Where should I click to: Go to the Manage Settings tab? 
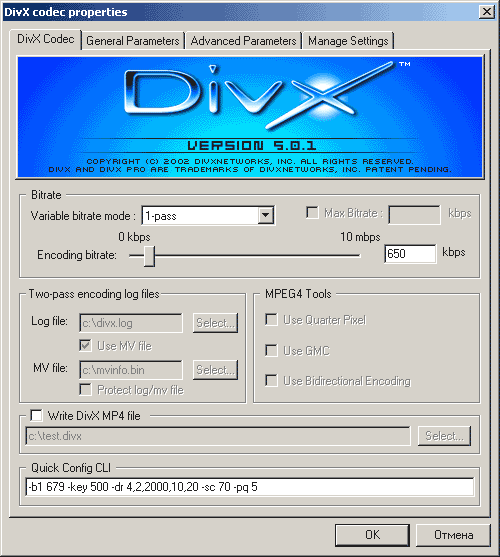(x=348, y=41)
